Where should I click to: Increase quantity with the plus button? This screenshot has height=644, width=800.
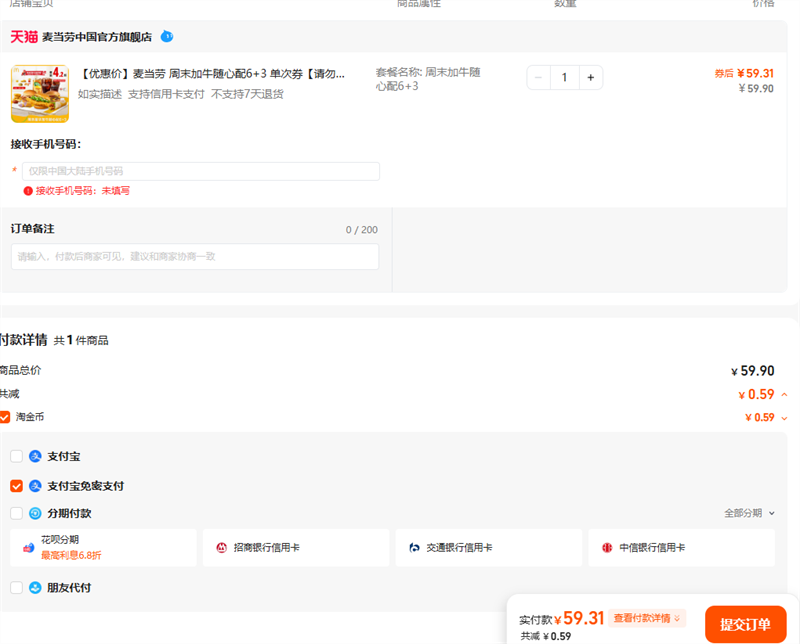point(590,78)
